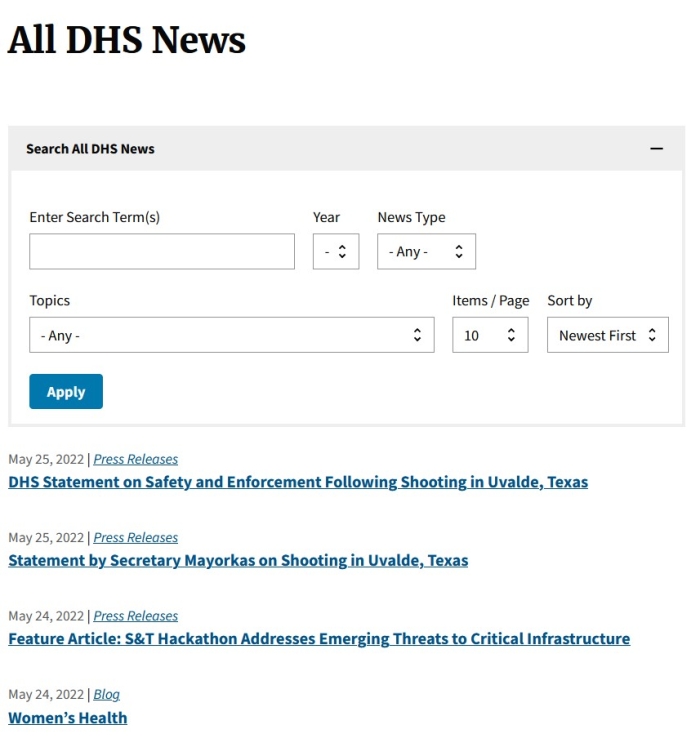Click the Year field label
The image size is (700, 756).
coord(326,217)
